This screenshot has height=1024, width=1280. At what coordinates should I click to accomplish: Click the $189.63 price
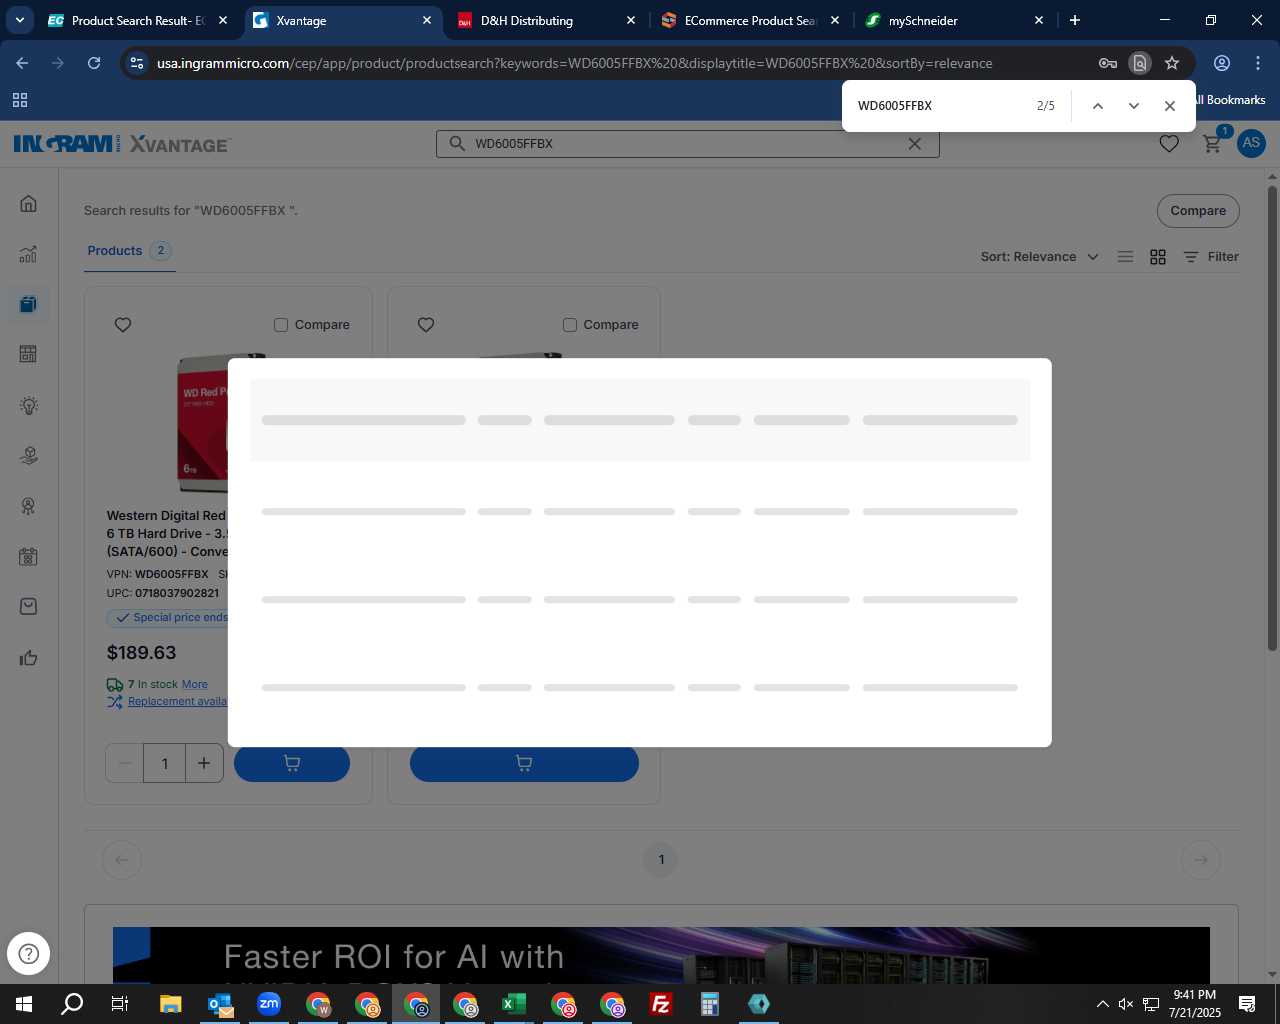pos(141,653)
